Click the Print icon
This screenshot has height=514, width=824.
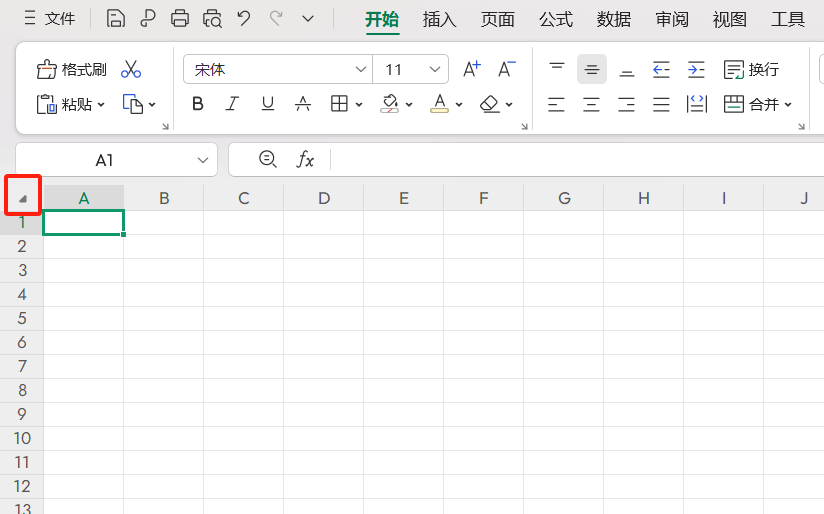[180, 18]
